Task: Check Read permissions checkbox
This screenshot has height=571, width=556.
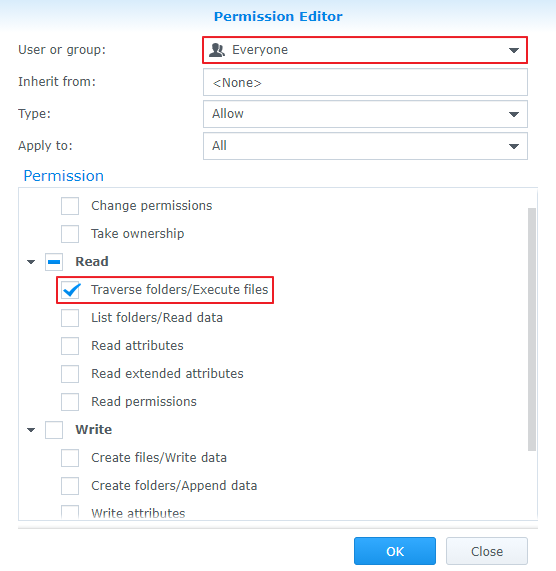Action: click(70, 402)
